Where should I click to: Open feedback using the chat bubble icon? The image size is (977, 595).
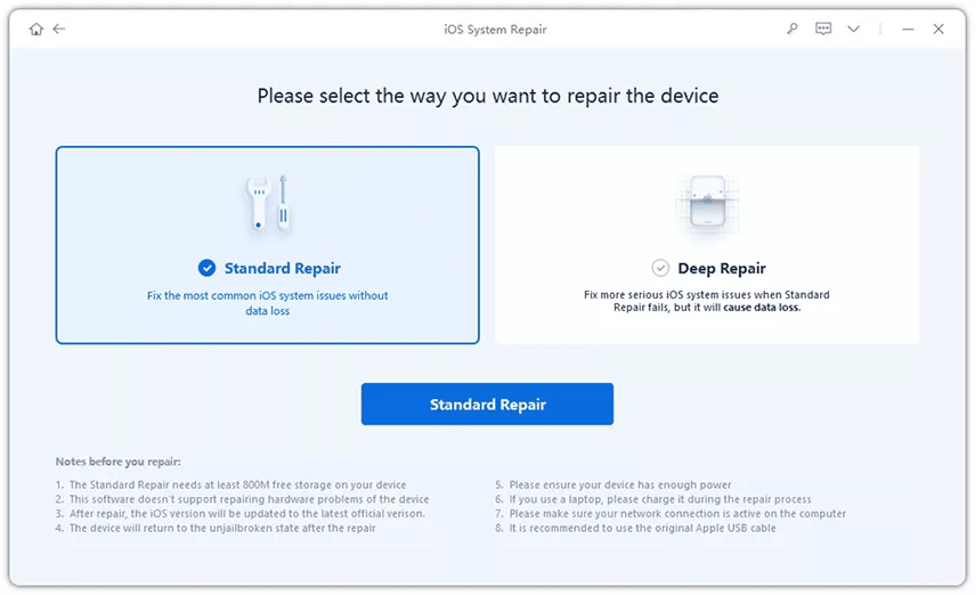(x=822, y=29)
